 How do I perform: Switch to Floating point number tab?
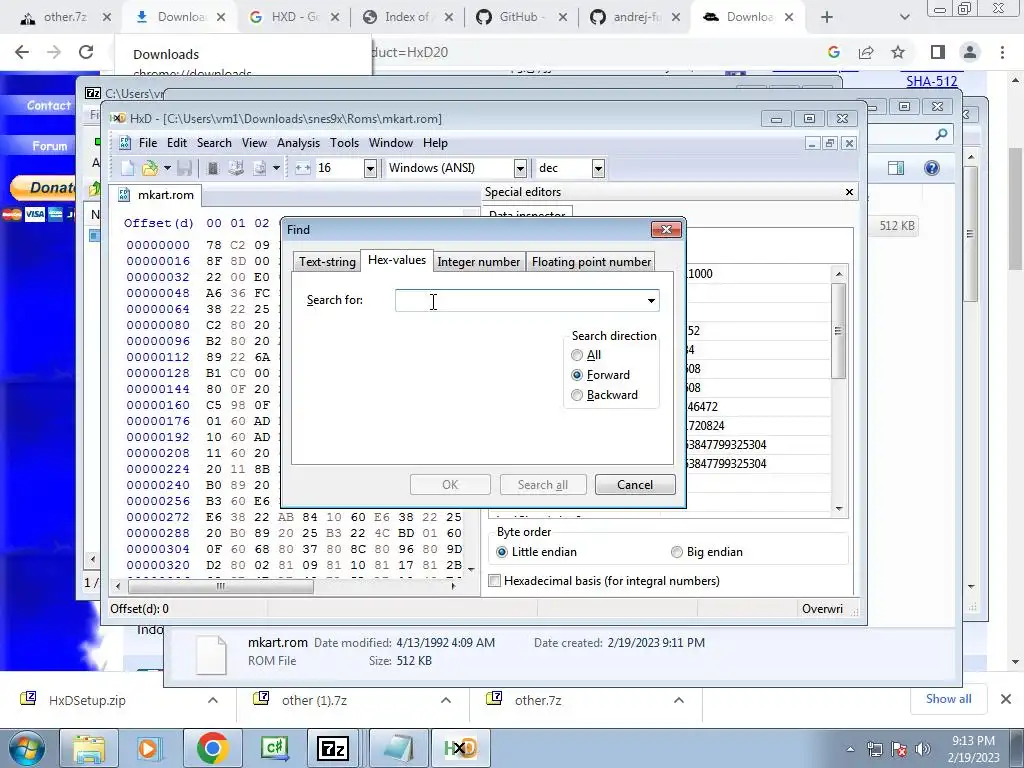[591, 262]
